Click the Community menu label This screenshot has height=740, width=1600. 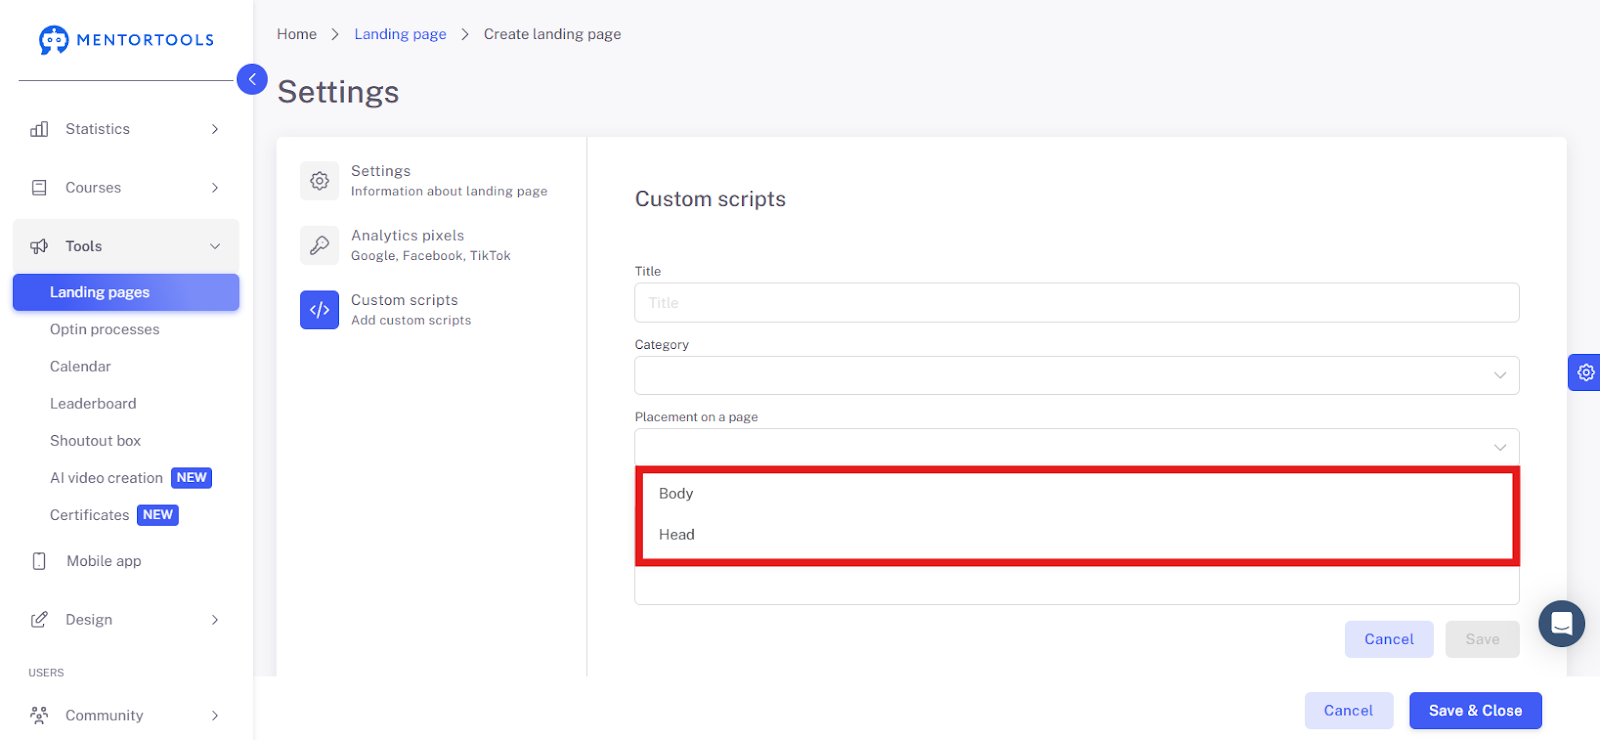[105, 715]
